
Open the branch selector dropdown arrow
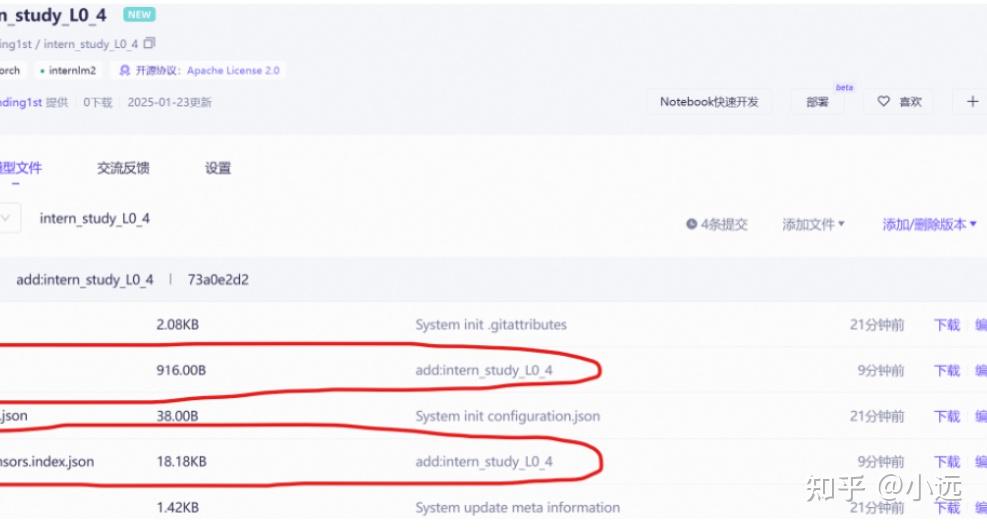[x=8, y=219]
